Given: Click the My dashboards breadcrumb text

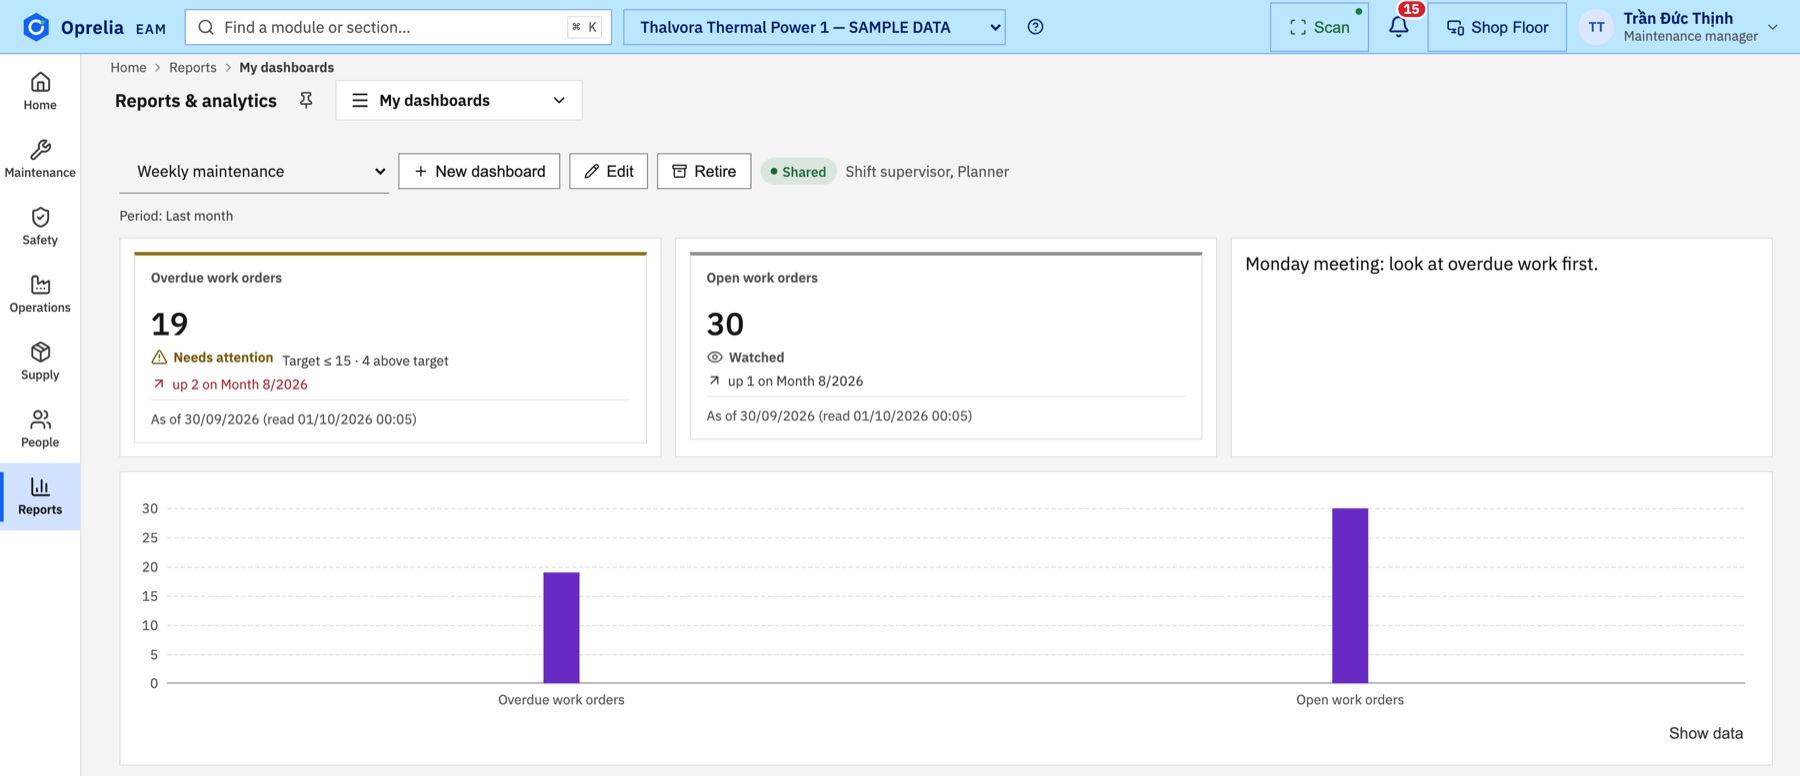Looking at the screenshot, I should [x=287, y=67].
